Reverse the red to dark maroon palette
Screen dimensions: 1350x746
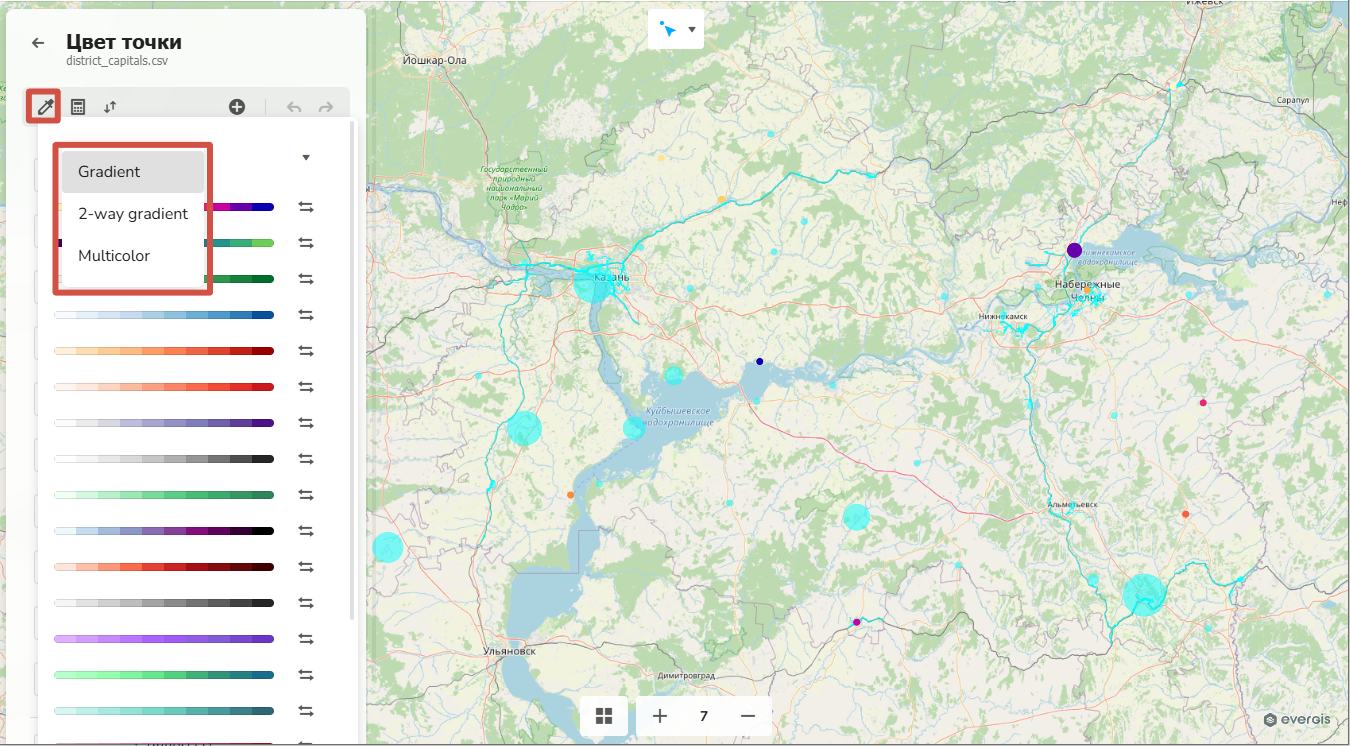[x=306, y=567]
